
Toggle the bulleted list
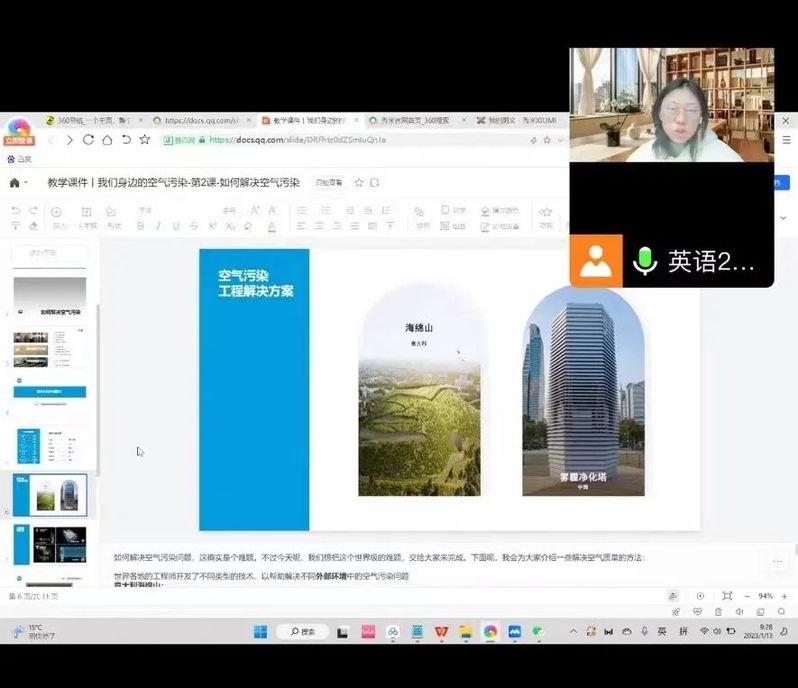(x=302, y=210)
